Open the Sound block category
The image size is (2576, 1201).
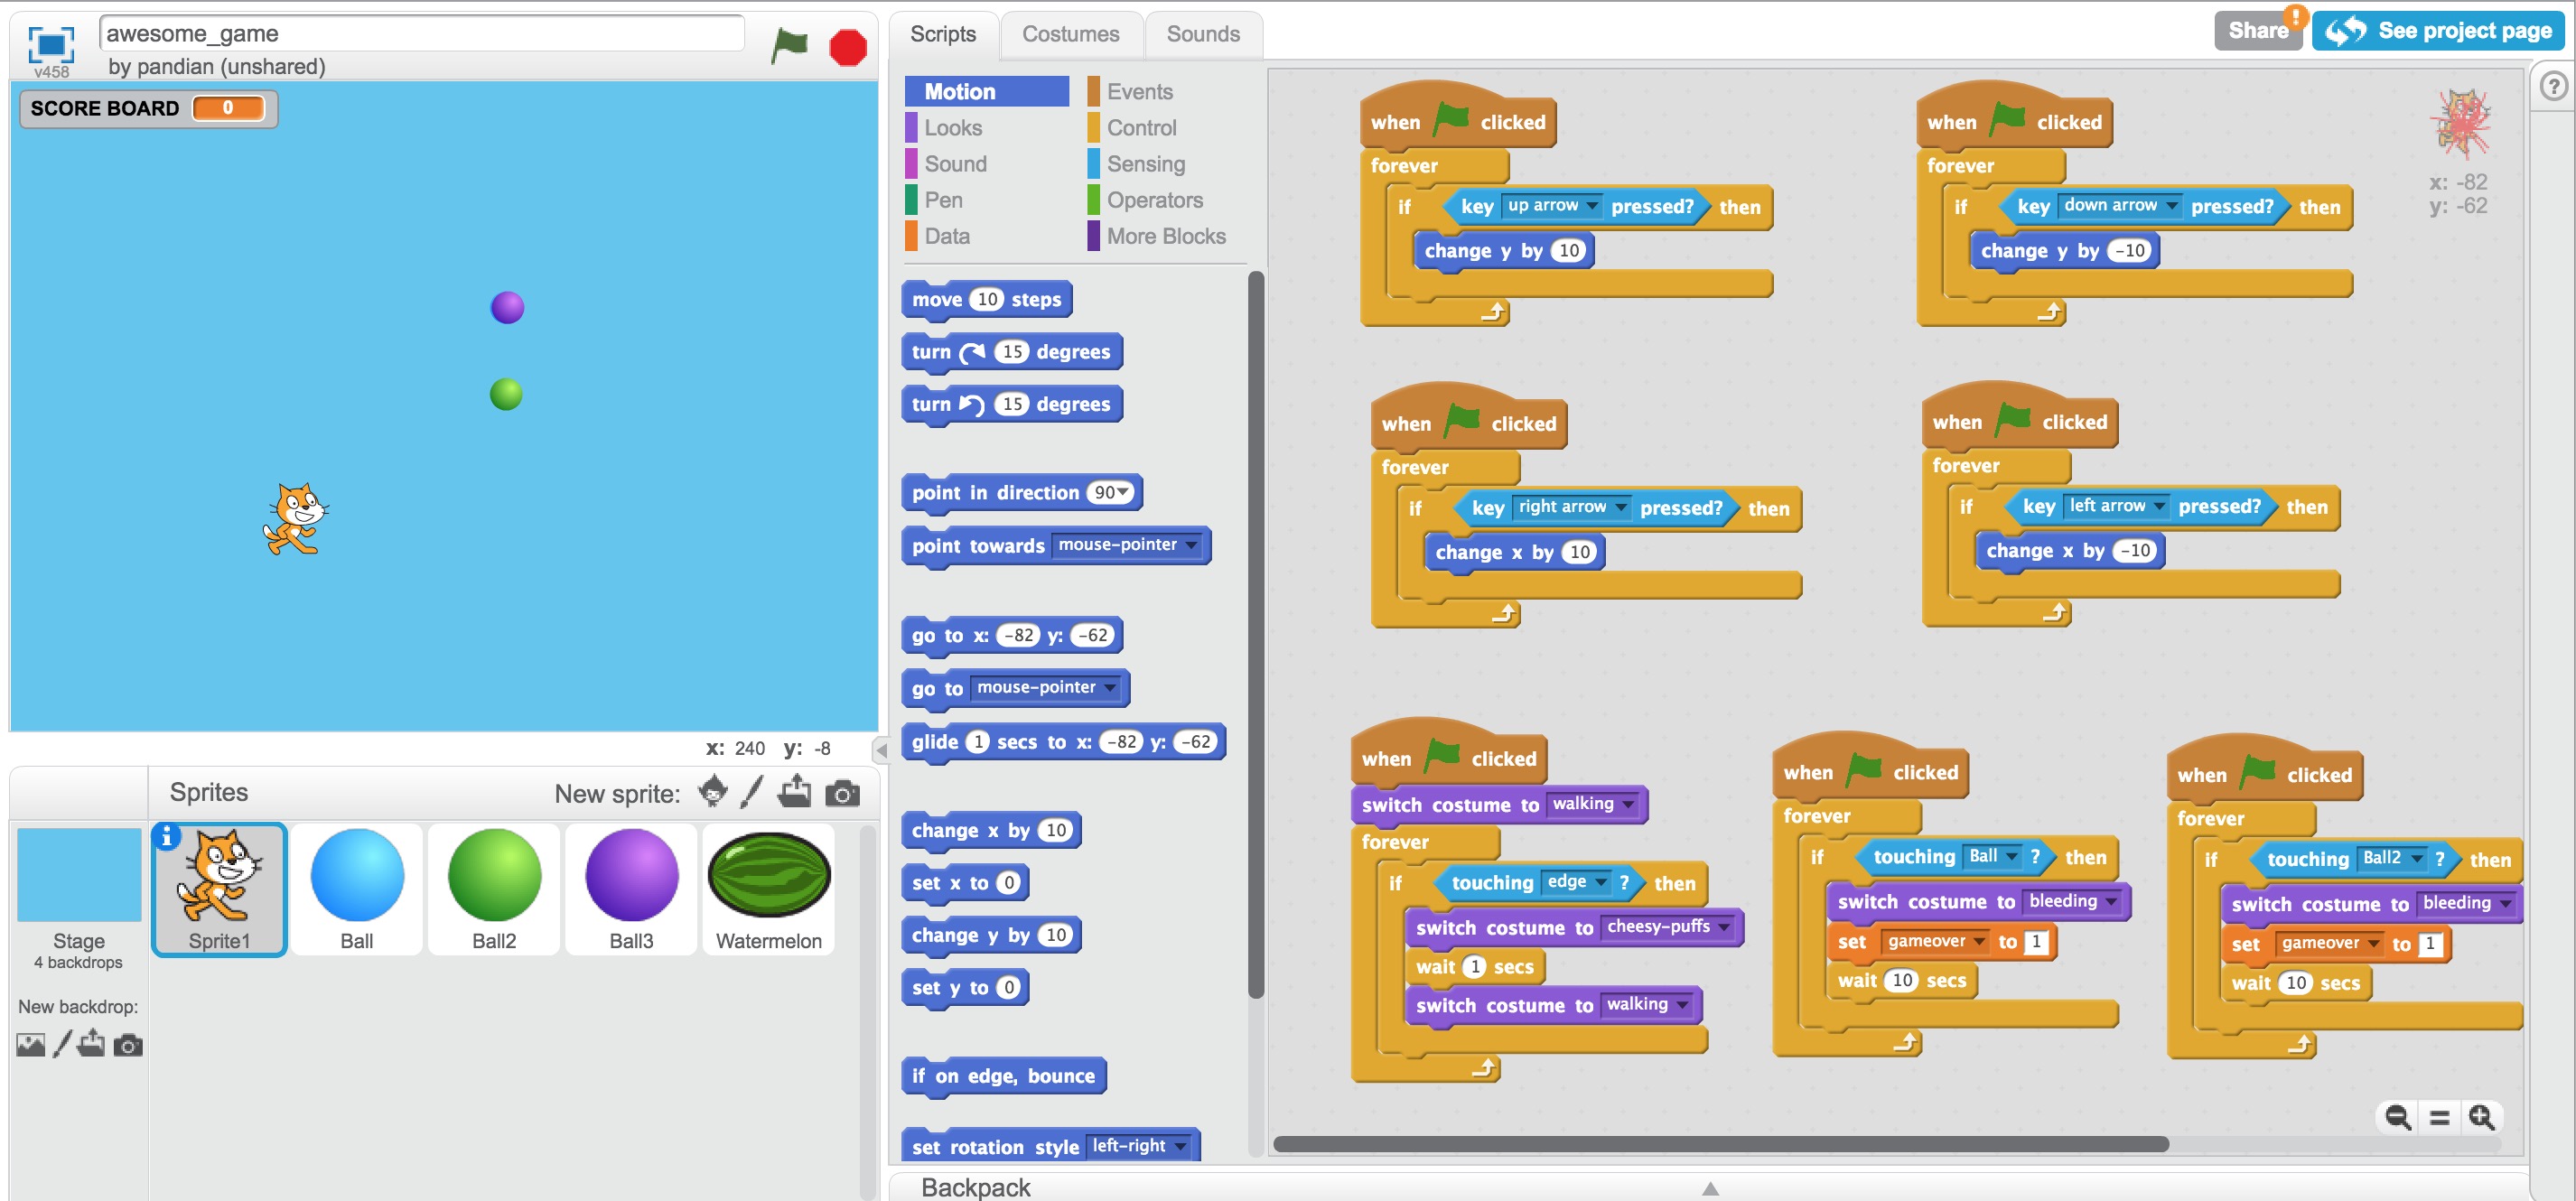[954, 163]
